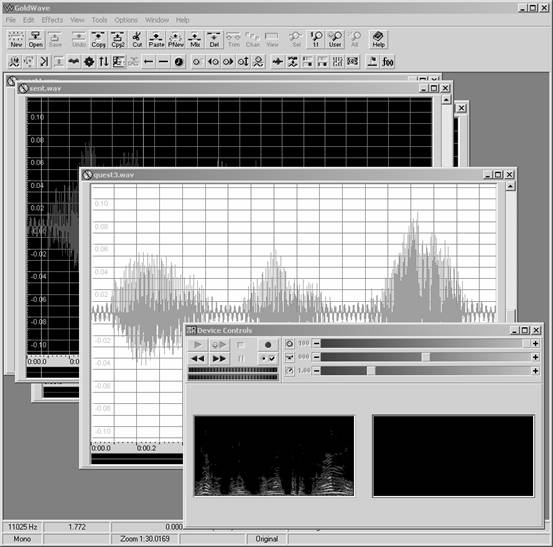Click fast forward in Device Controls
Screen dimensions: 553x547
(x=219, y=359)
